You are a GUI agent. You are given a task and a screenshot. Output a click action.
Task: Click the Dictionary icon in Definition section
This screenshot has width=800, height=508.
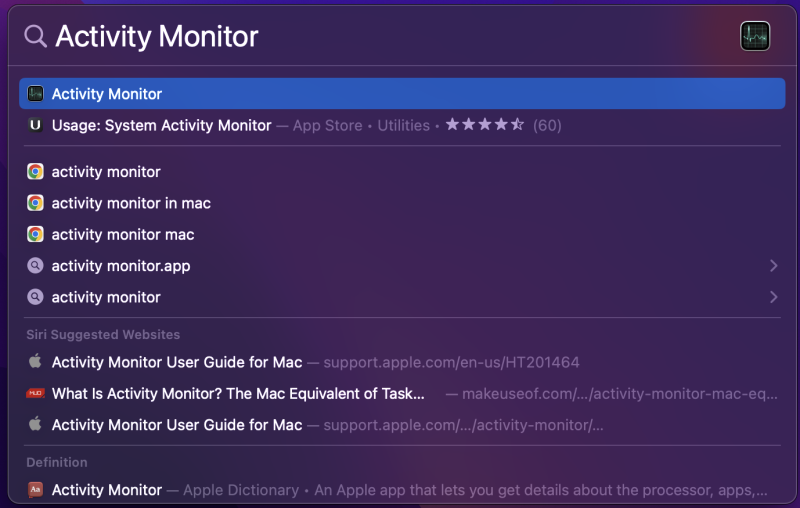tap(35, 490)
